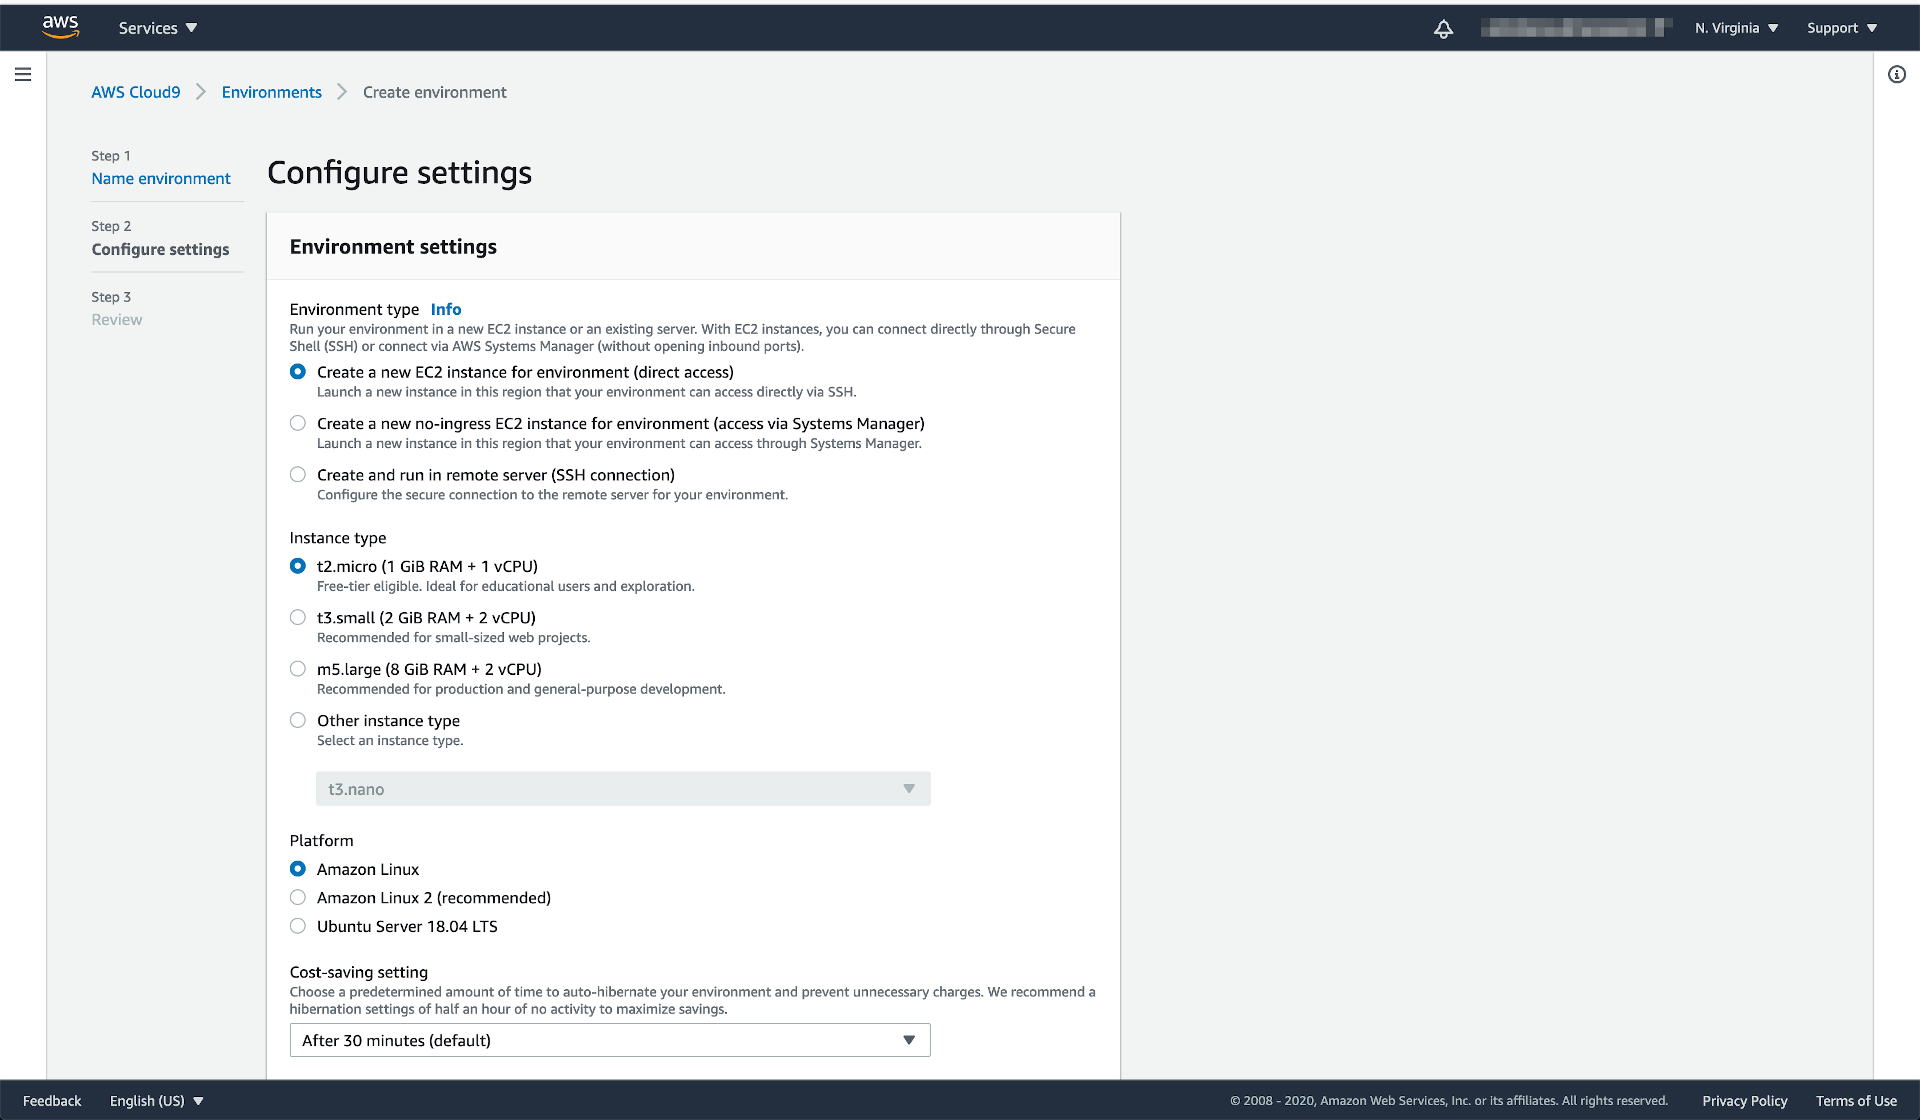Click the N. Virginia region icon

click(x=1736, y=25)
